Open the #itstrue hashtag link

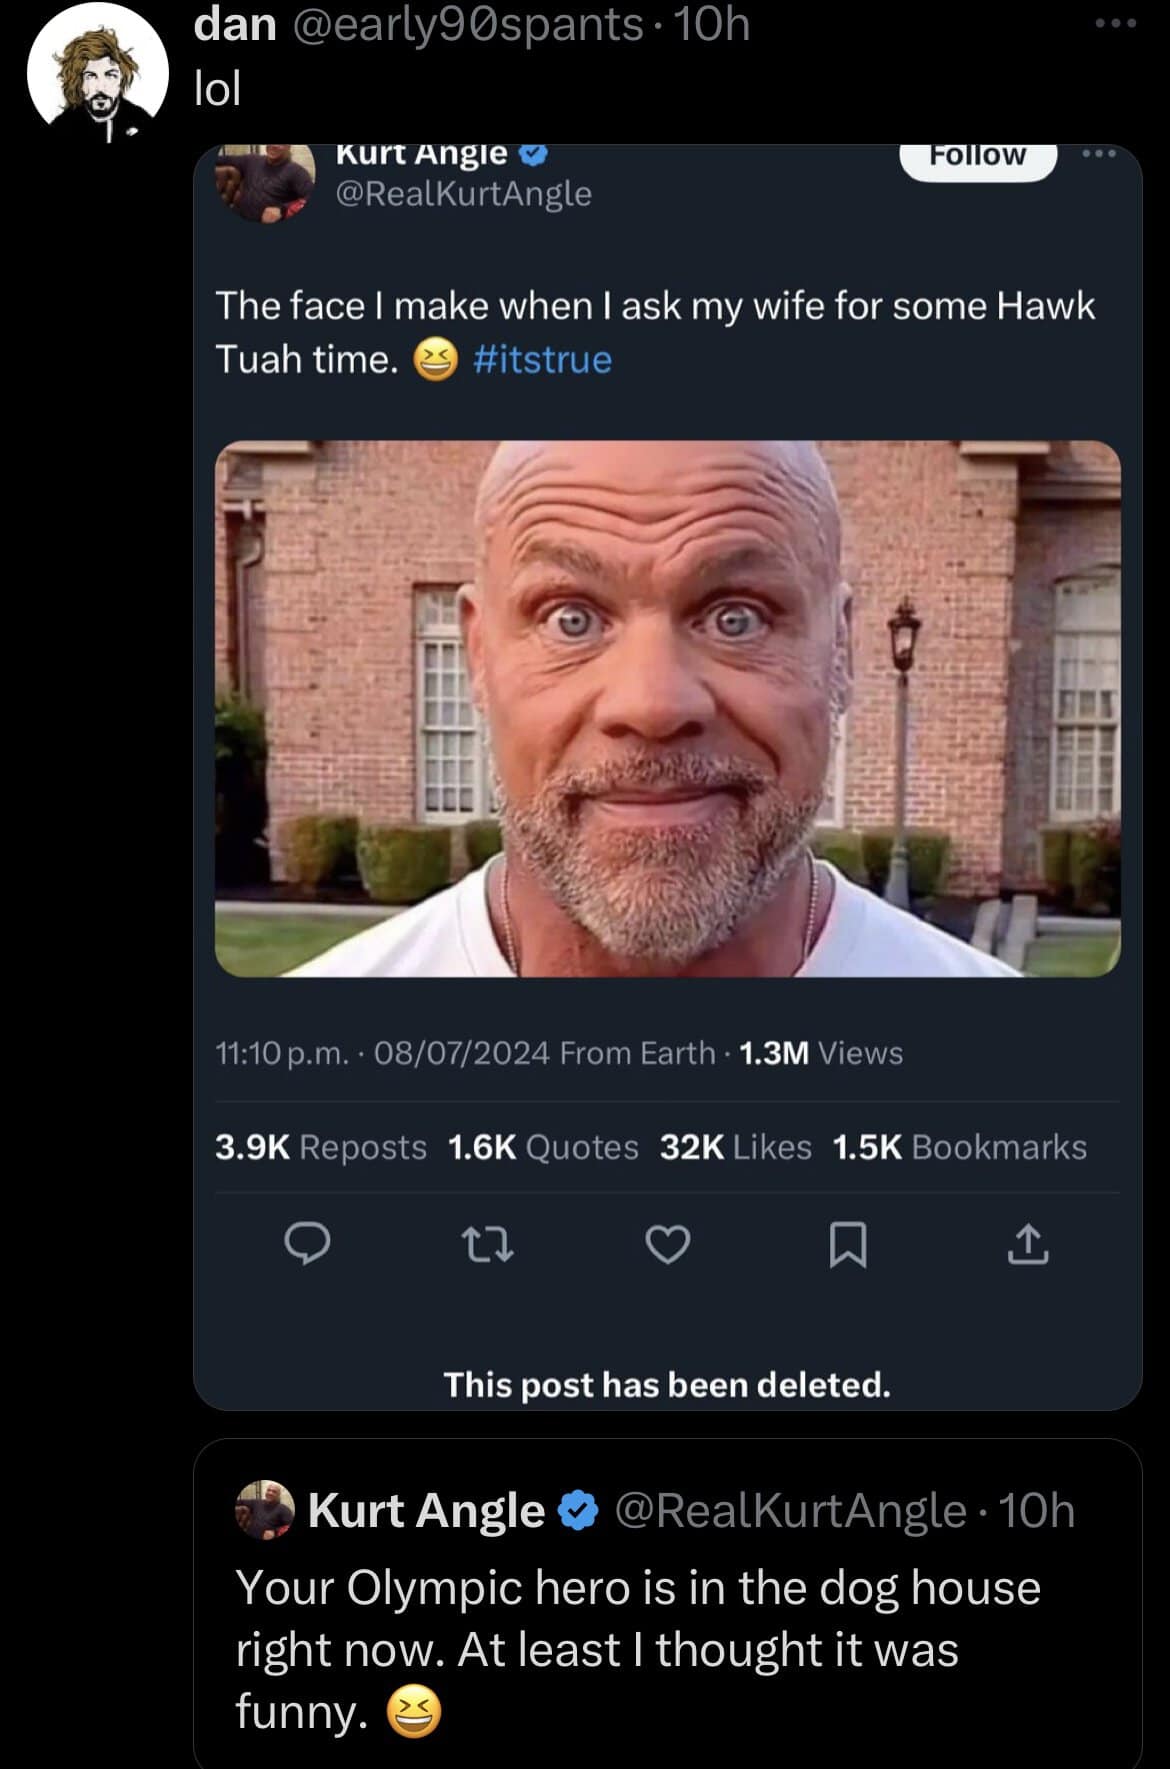pos(541,359)
